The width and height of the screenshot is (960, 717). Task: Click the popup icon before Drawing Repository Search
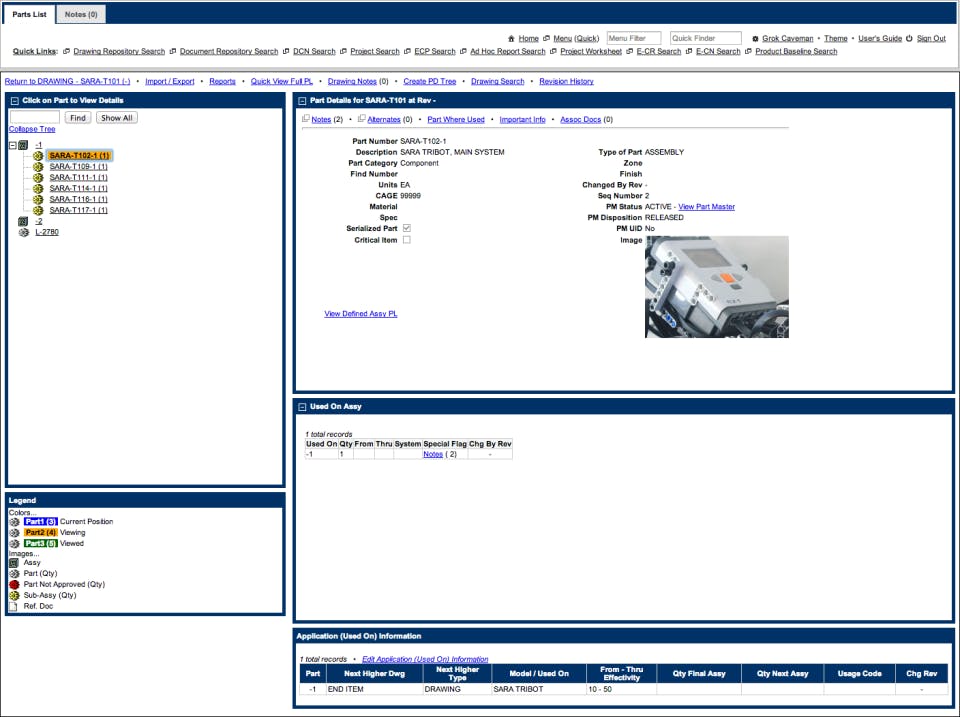tap(66, 51)
